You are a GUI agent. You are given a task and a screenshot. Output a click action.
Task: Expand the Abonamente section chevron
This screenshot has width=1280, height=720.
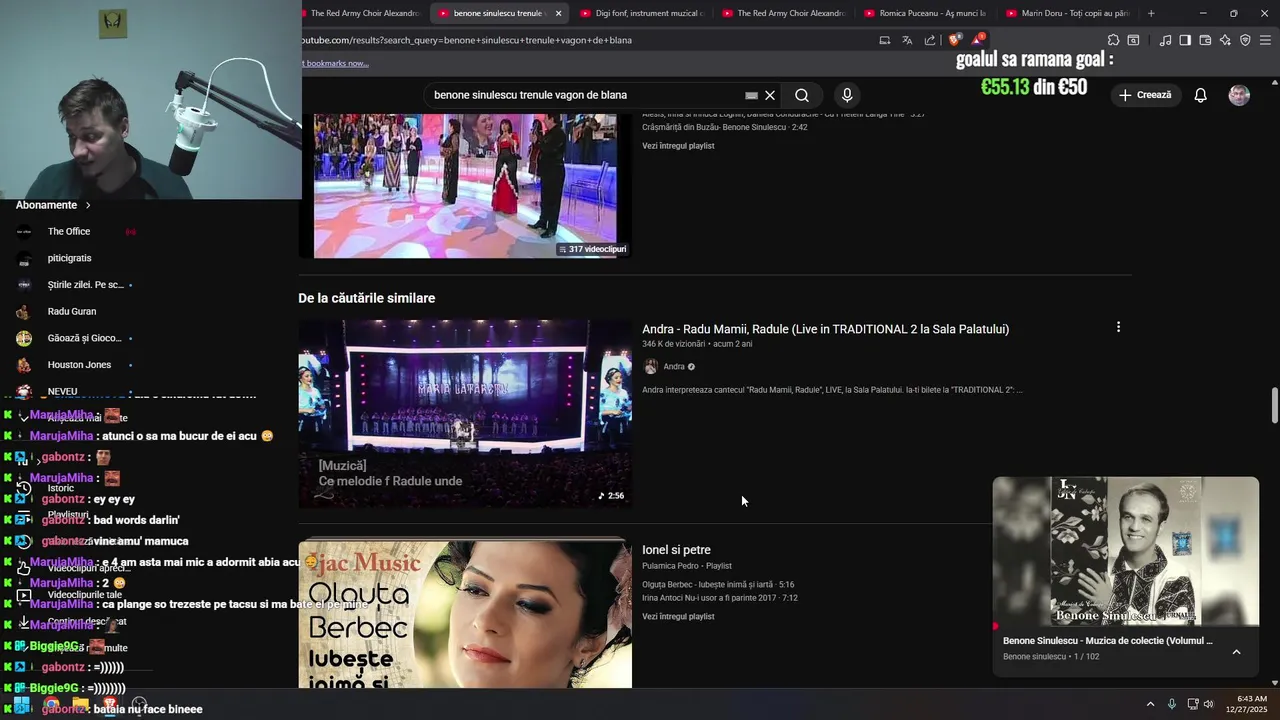pos(88,205)
